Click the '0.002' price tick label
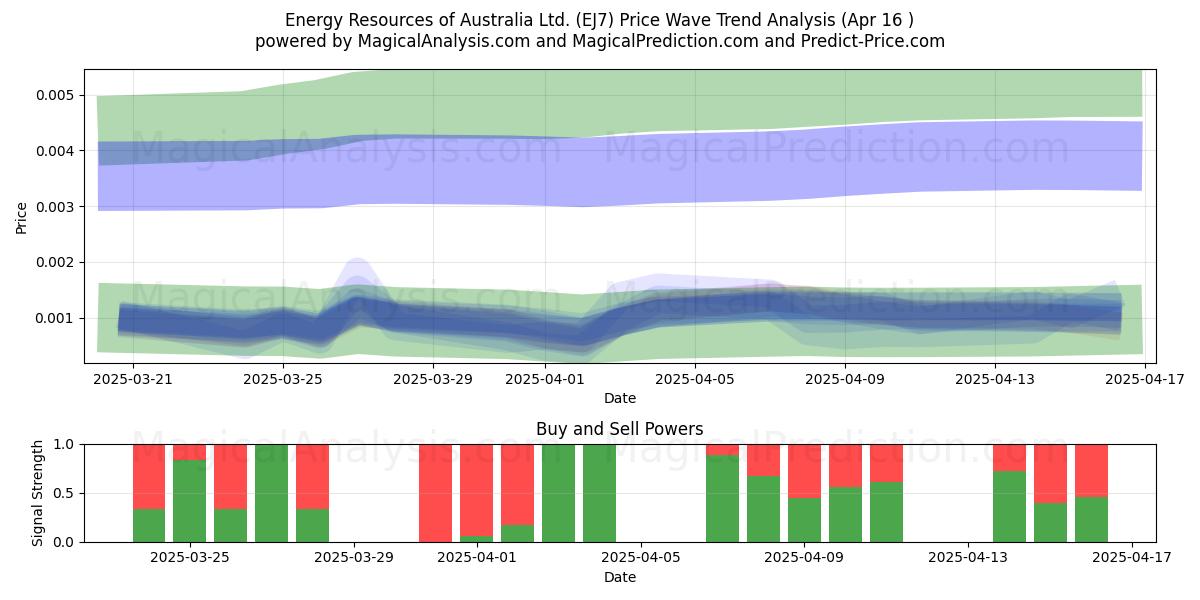This screenshot has height=600, width=1200. pyautogui.click(x=56, y=262)
